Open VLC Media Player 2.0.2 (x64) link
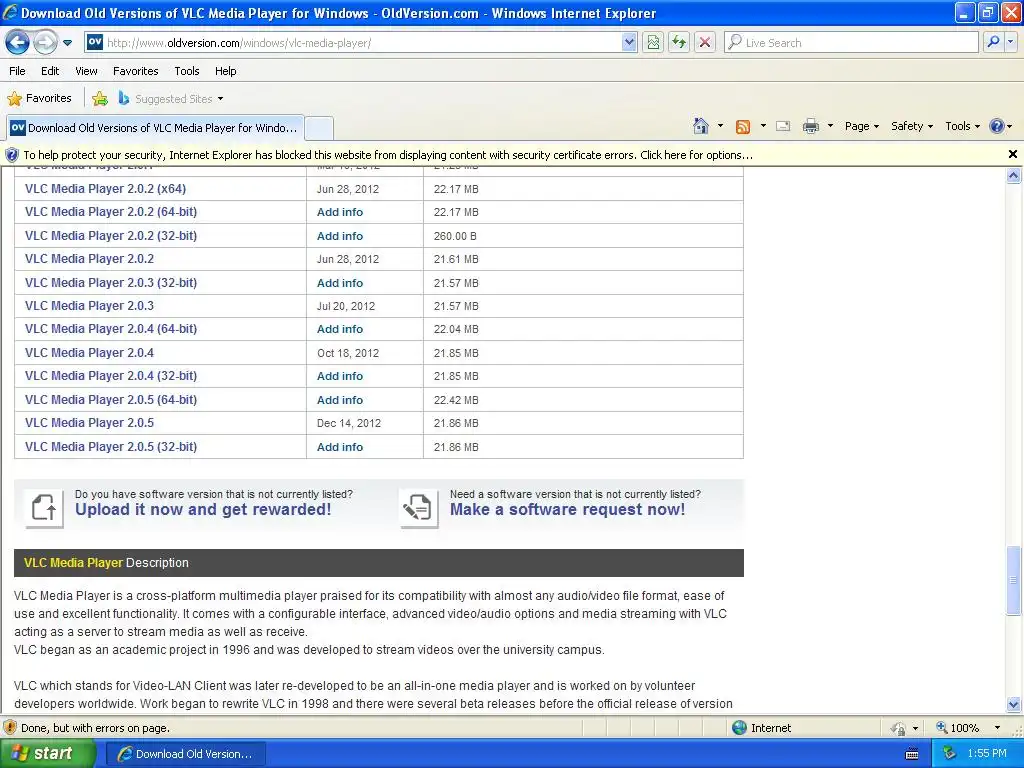 105,189
